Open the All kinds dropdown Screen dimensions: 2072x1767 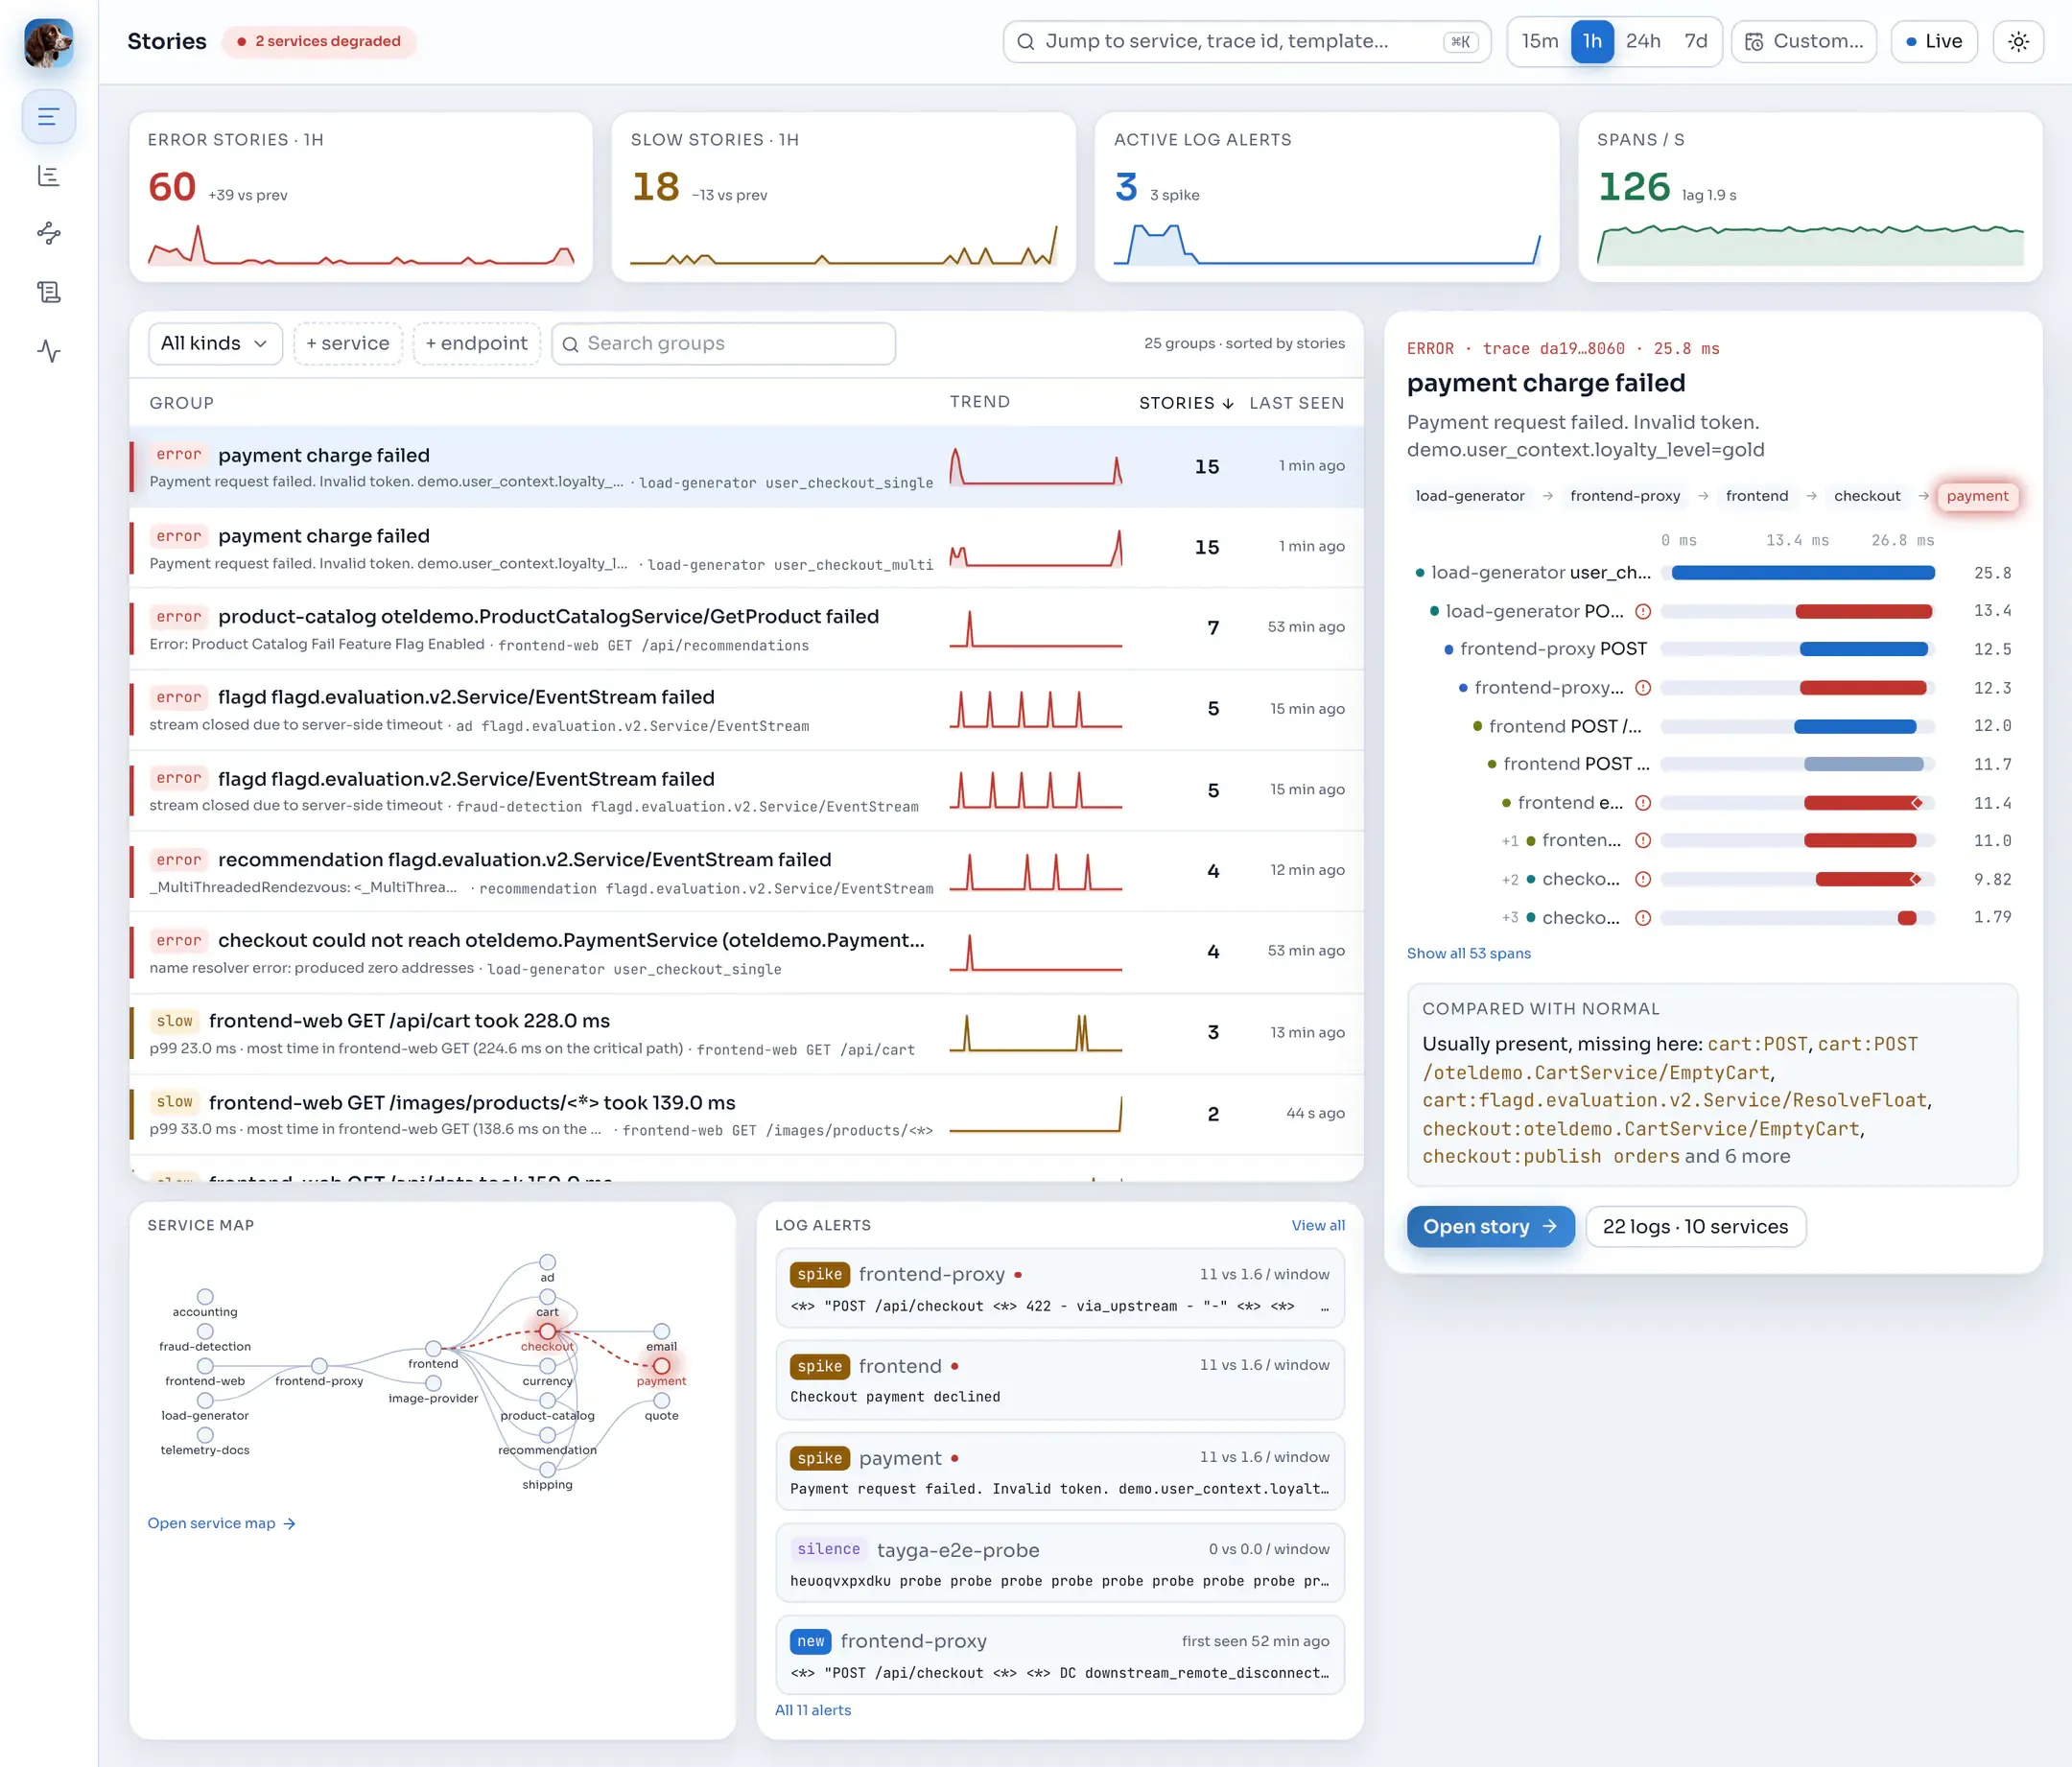[x=215, y=344]
